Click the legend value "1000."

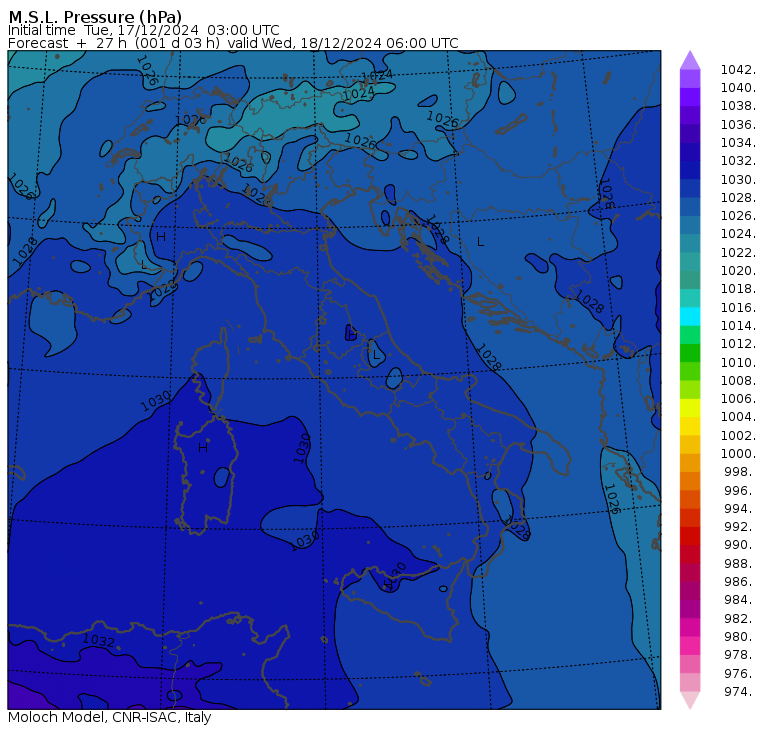(738, 453)
